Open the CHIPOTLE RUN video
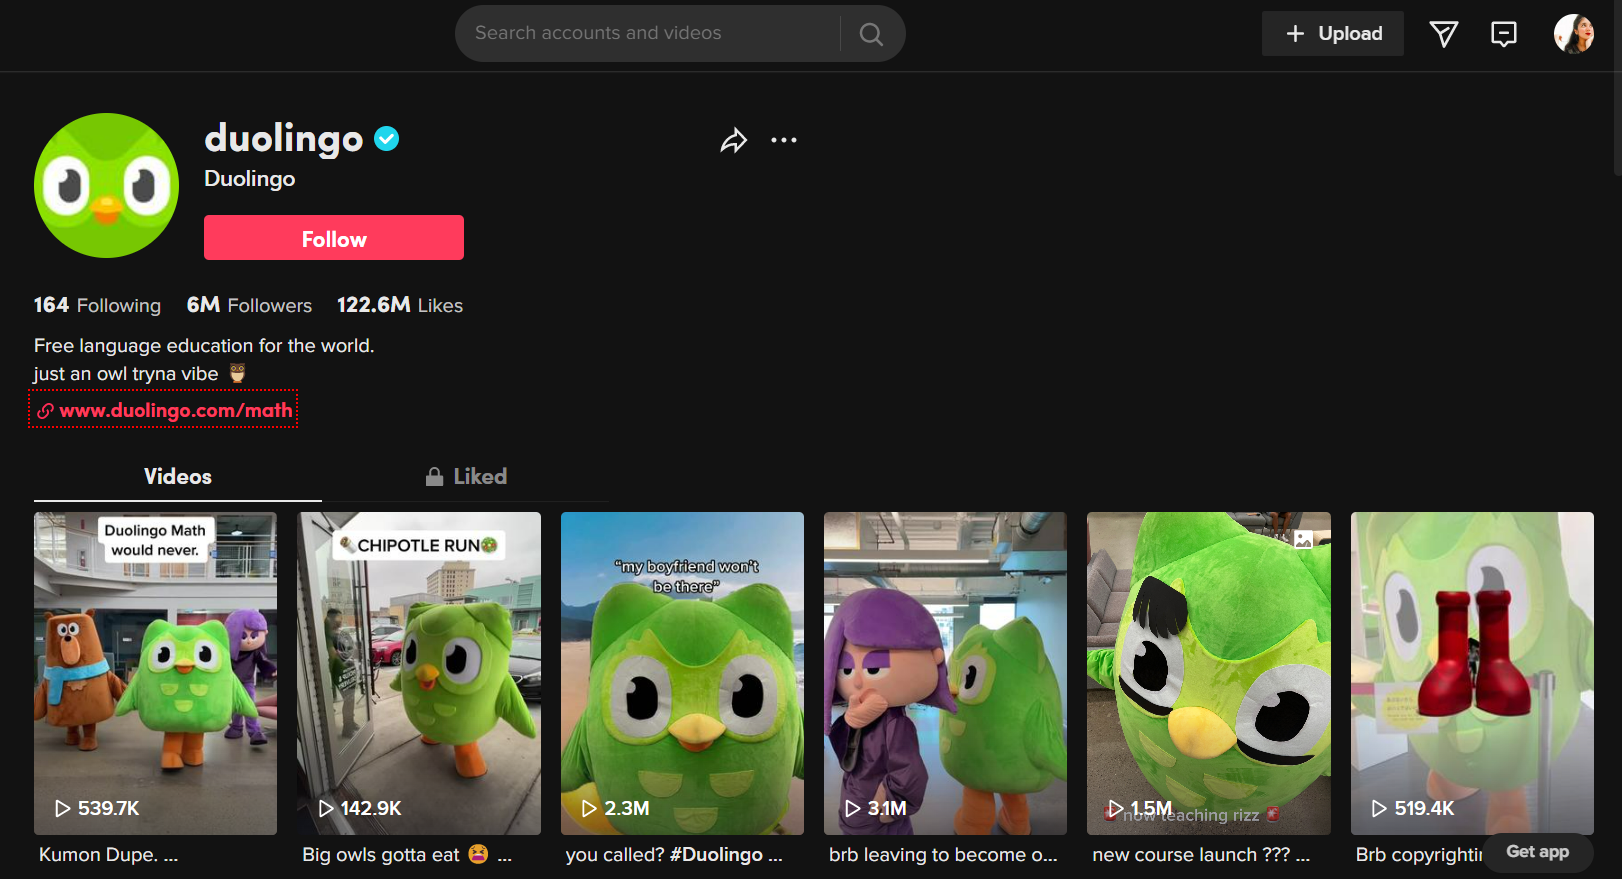 pos(419,673)
